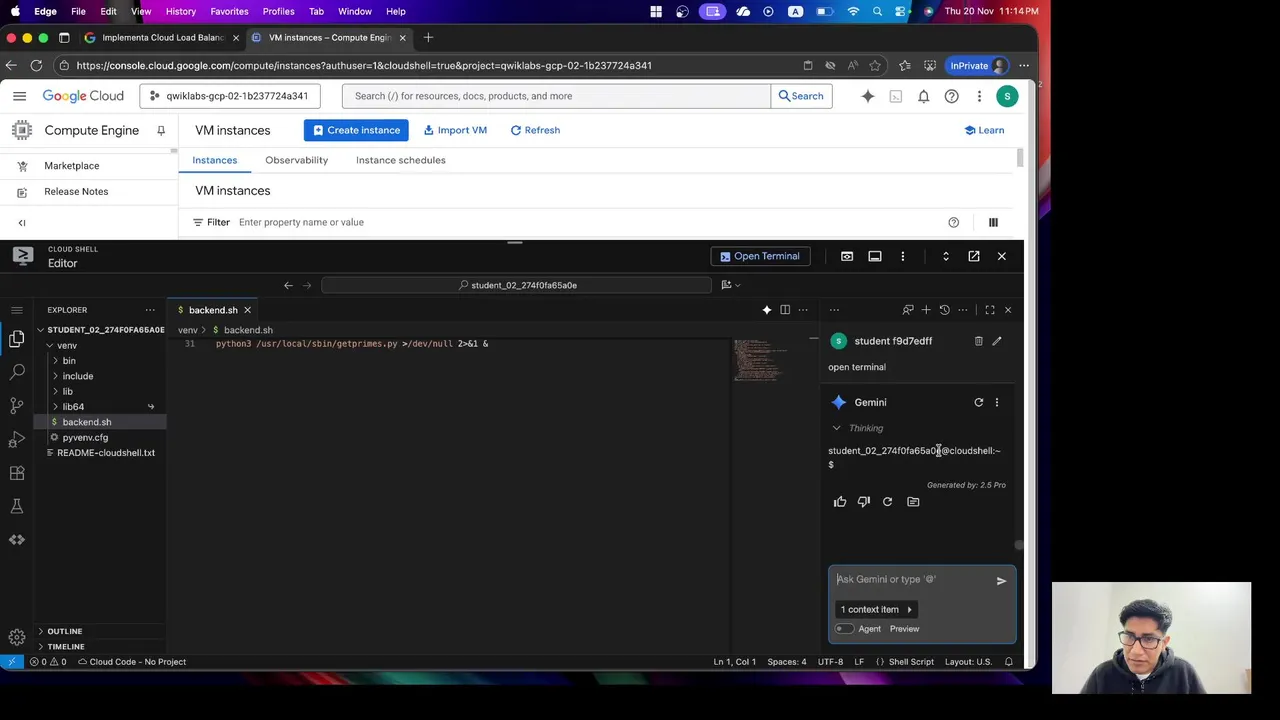Image resolution: width=1280 pixels, height=720 pixels.
Task: Click Open Terminal button
Action: click(x=760, y=256)
